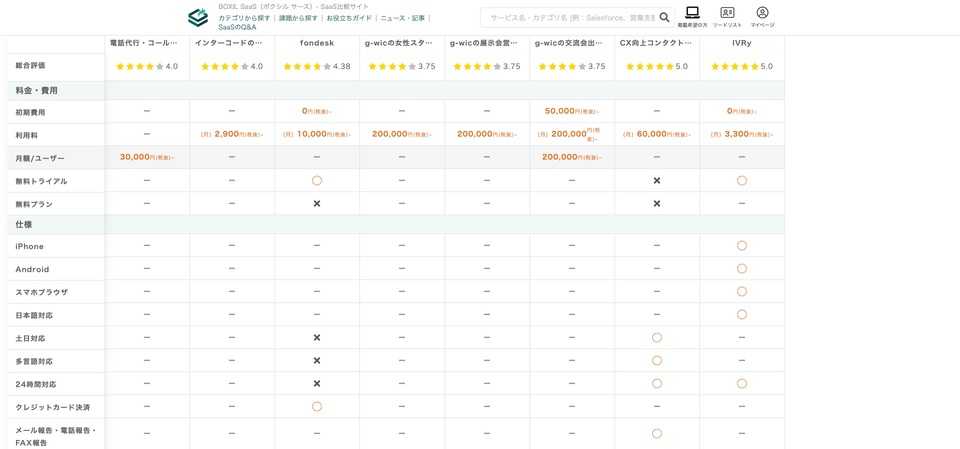Open the CX向上コンタクト… column header
960x449 pixels.
pyautogui.click(x=656, y=43)
